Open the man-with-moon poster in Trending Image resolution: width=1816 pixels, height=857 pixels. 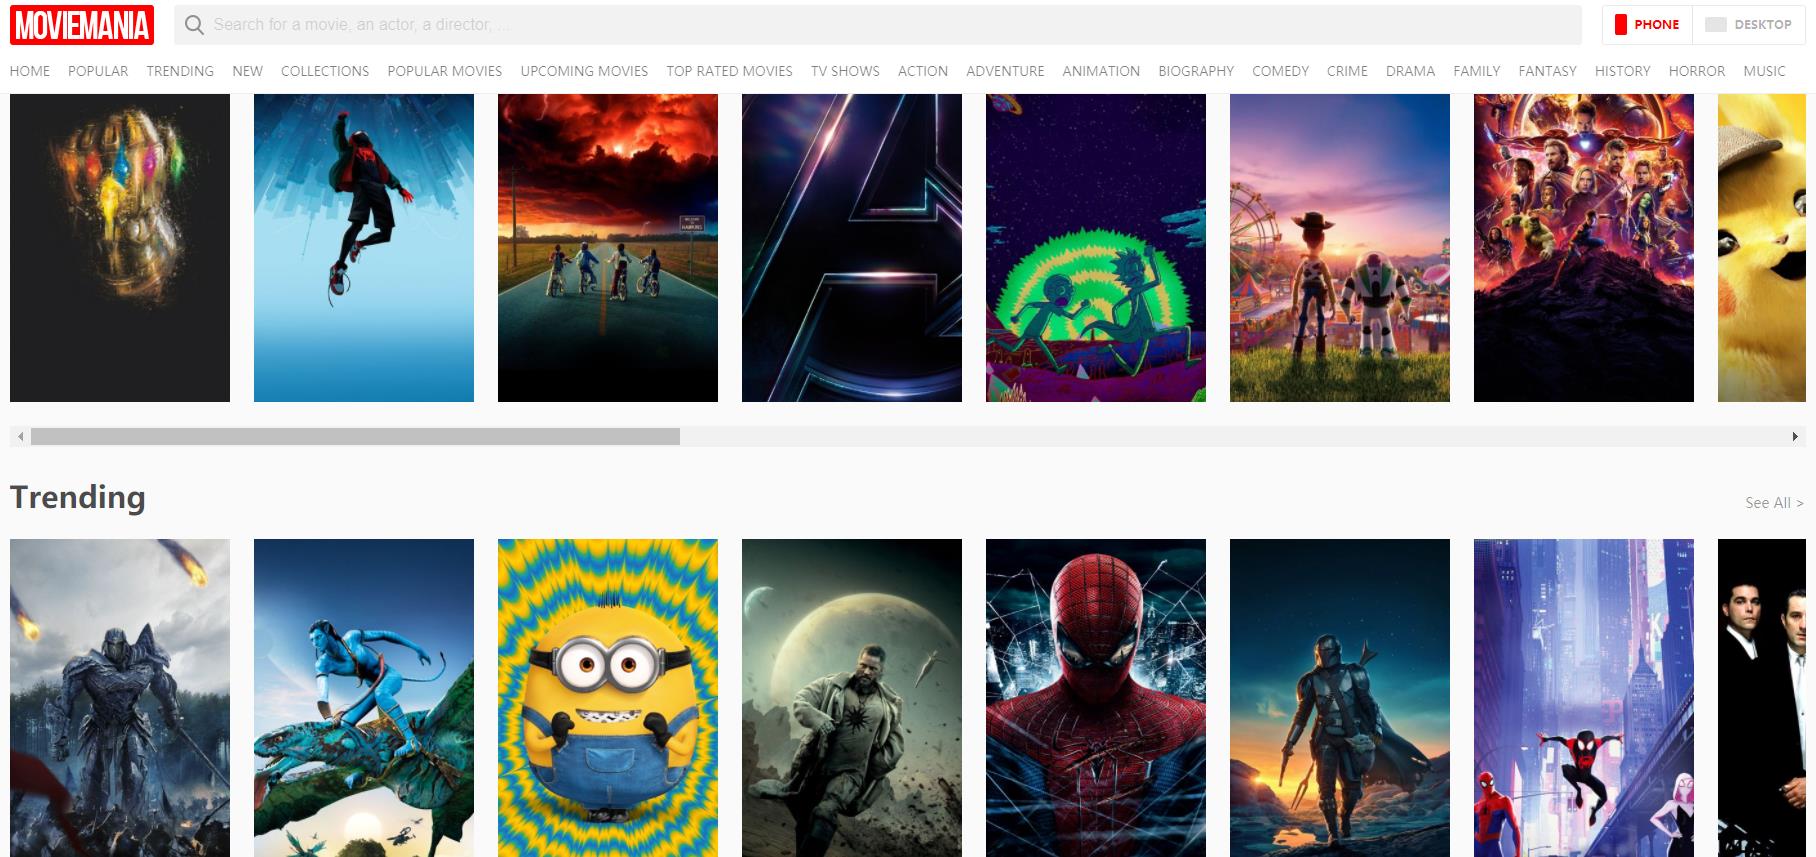(852, 698)
